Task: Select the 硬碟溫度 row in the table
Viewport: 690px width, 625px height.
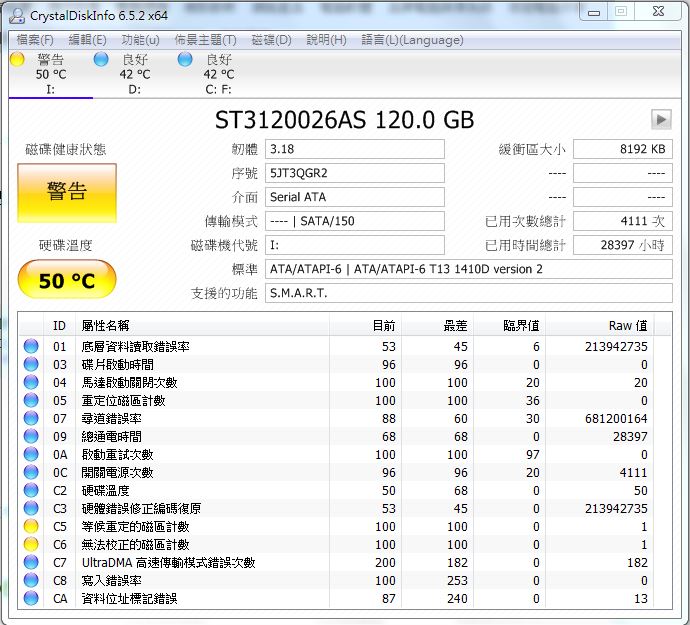Action: coord(345,491)
